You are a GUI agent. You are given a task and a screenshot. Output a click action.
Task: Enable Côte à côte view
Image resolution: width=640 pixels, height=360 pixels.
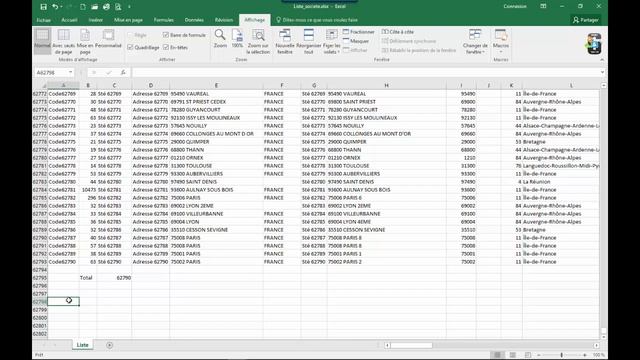coord(398,32)
